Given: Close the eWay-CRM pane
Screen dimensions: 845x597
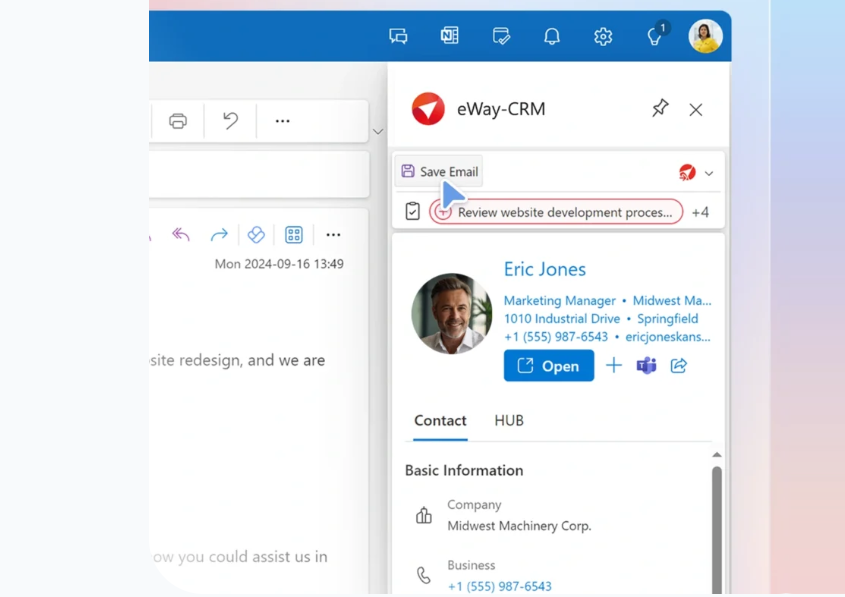Looking at the screenshot, I should pos(696,110).
